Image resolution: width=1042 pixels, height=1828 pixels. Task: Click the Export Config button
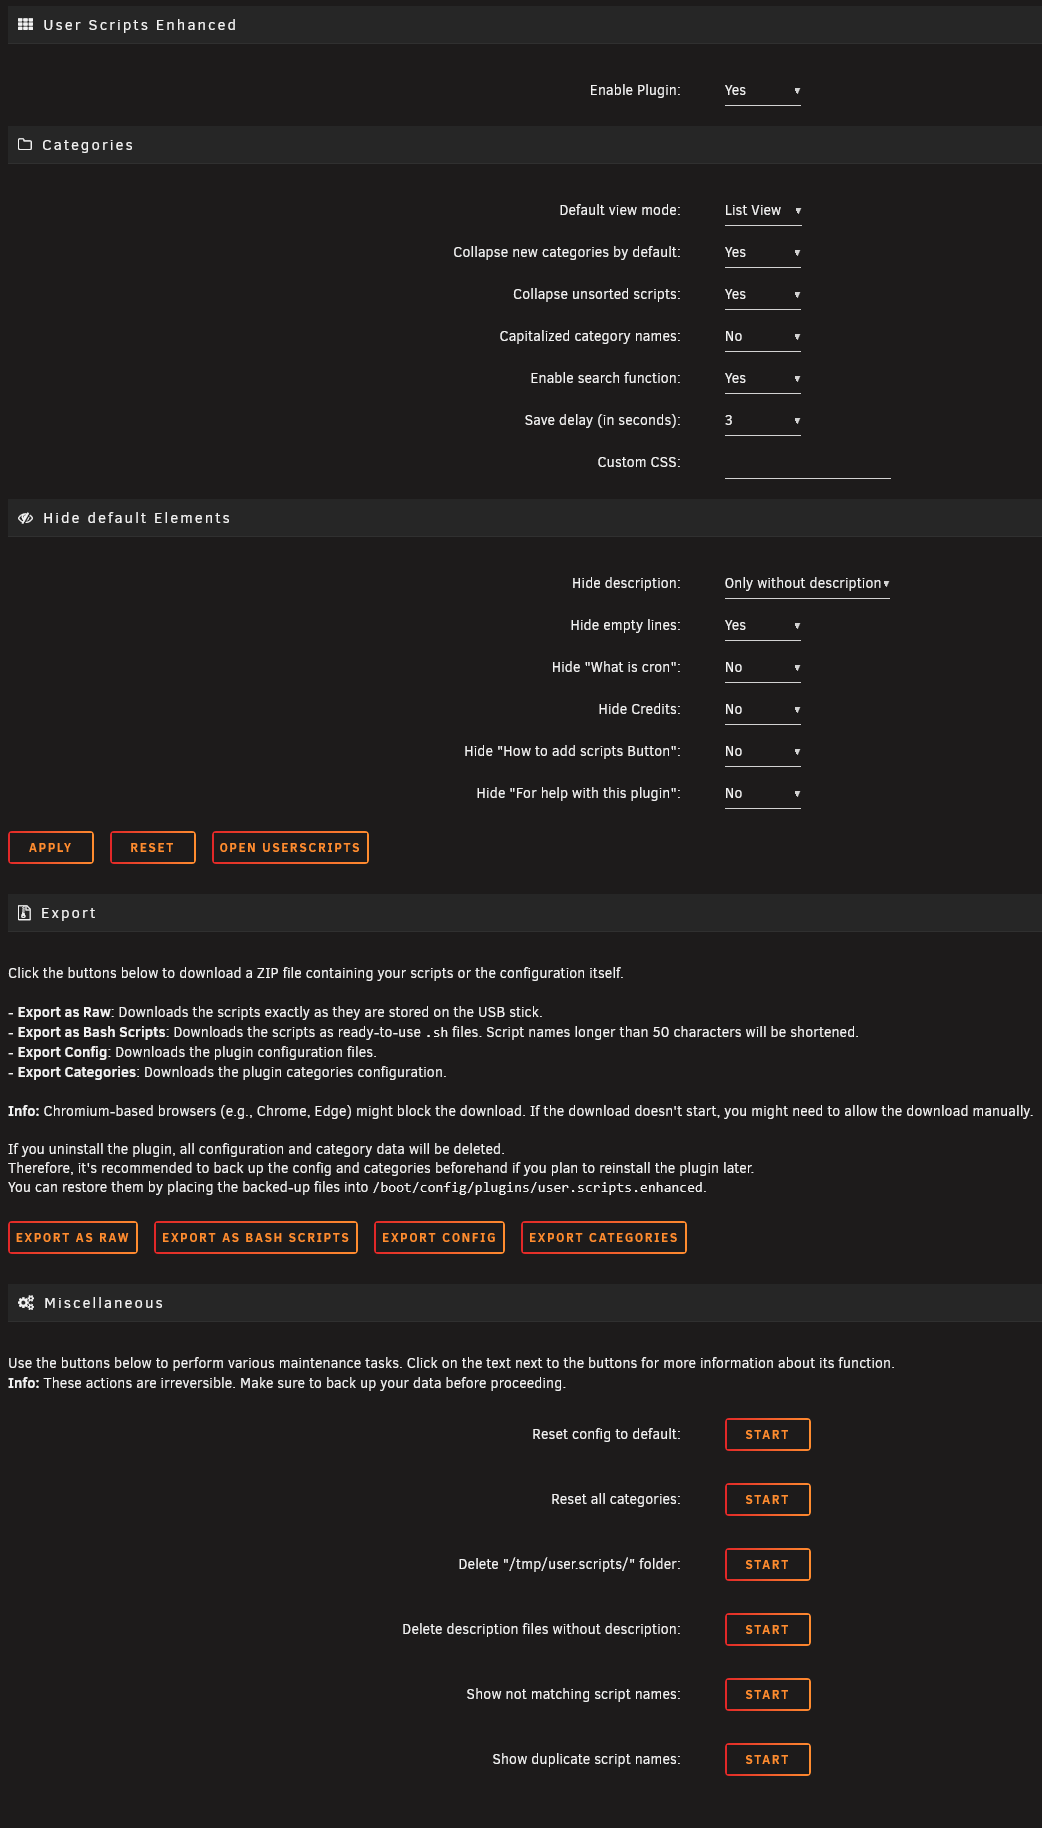tap(439, 1237)
